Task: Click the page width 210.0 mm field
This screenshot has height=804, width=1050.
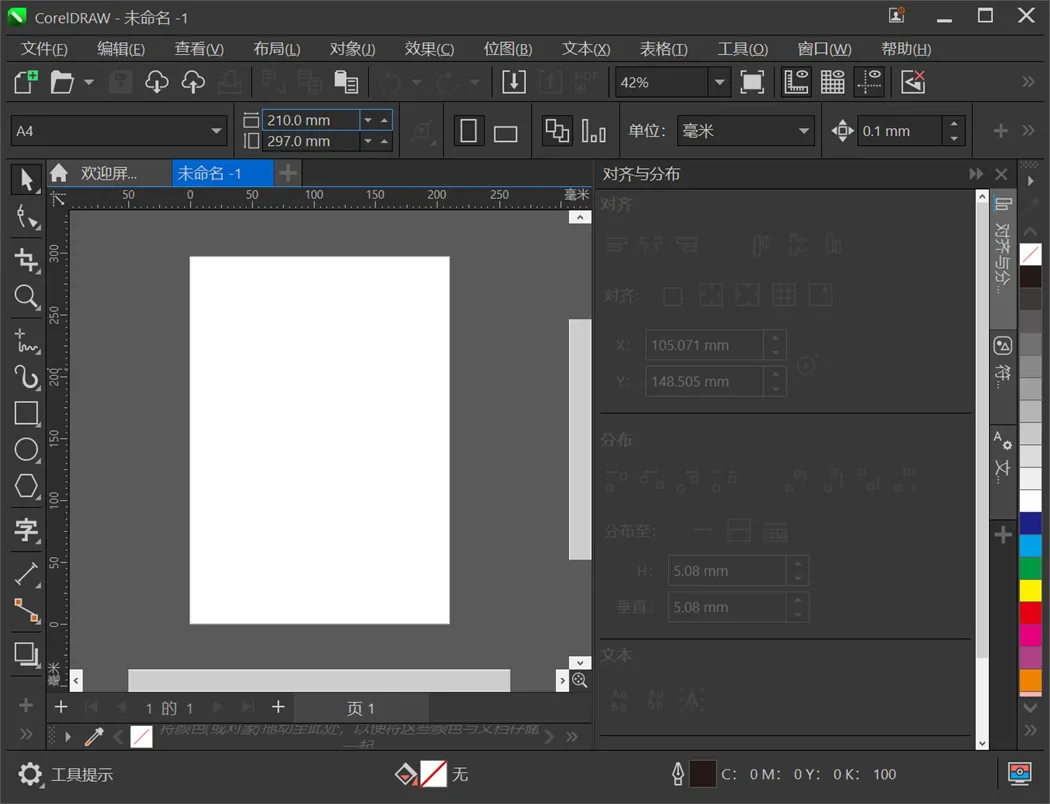Action: 310,120
